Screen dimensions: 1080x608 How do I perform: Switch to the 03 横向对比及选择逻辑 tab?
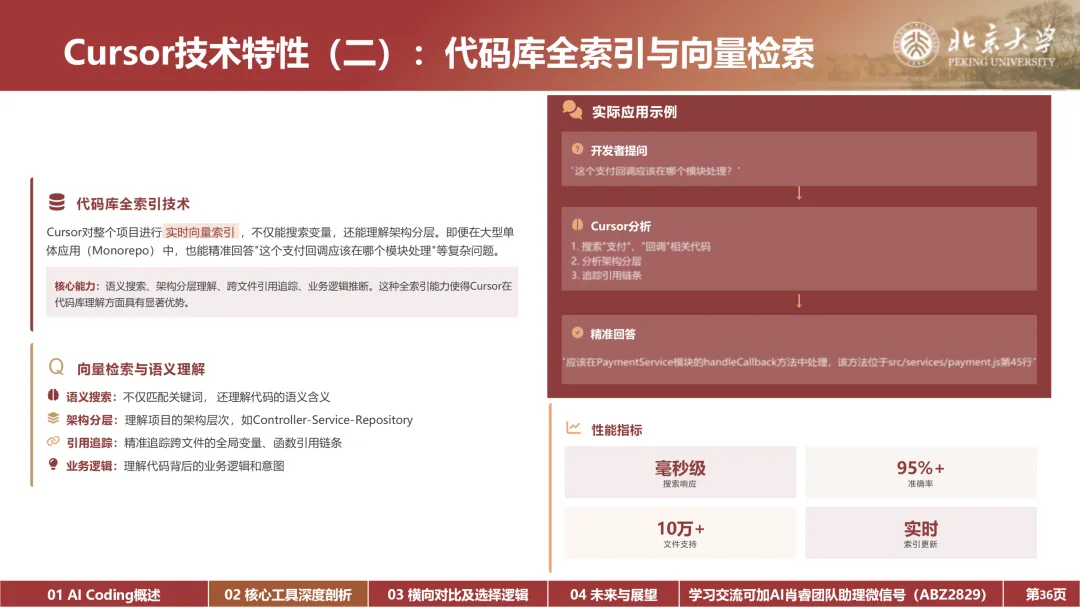[x=458, y=595]
